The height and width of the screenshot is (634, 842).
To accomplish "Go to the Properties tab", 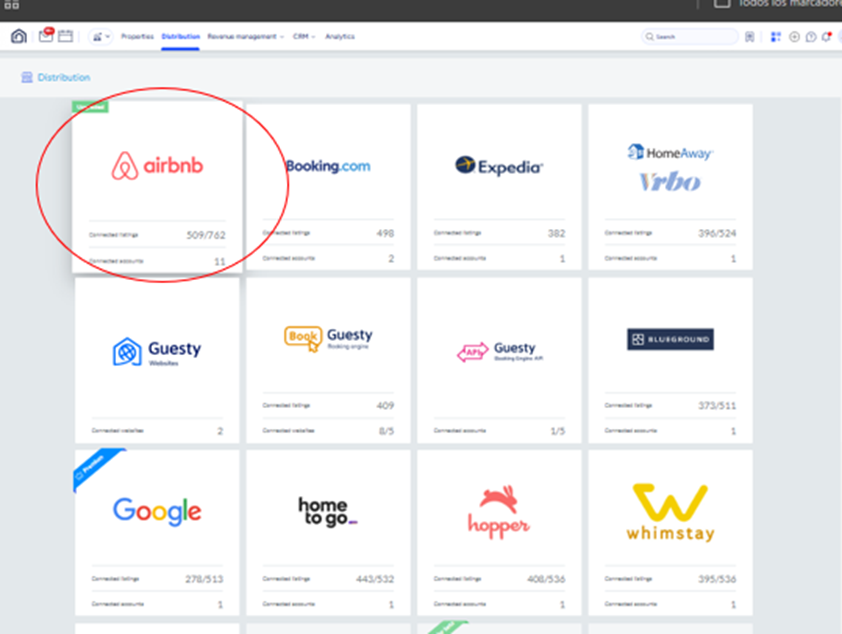I will click(x=137, y=37).
